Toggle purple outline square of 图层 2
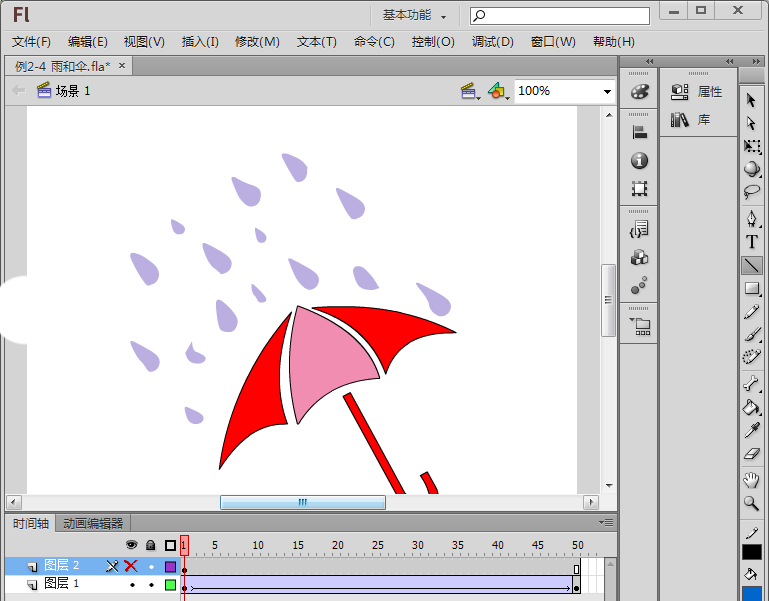This screenshot has height=601, width=769. point(170,567)
